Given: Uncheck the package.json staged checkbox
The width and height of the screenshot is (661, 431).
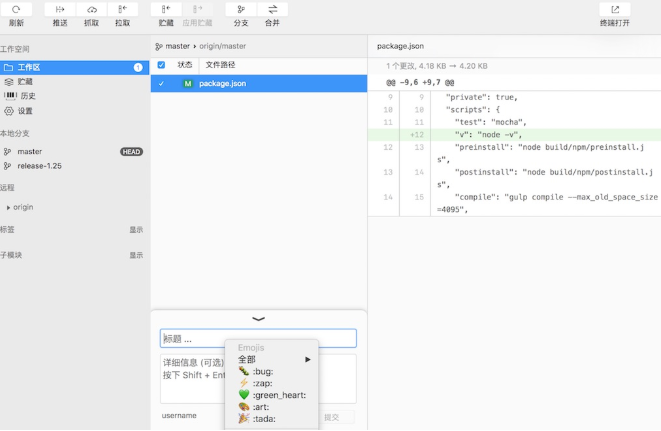Looking at the screenshot, I should coord(162,84).
